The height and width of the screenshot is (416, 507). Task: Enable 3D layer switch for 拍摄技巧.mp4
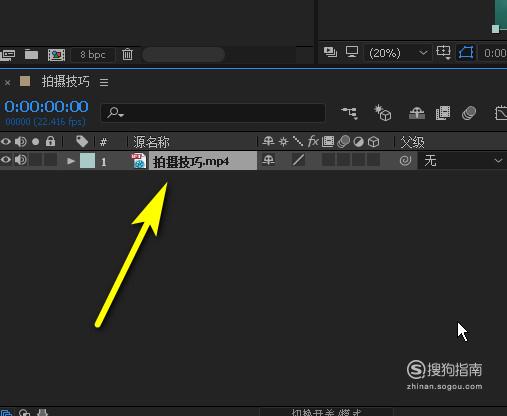point(373,160)
